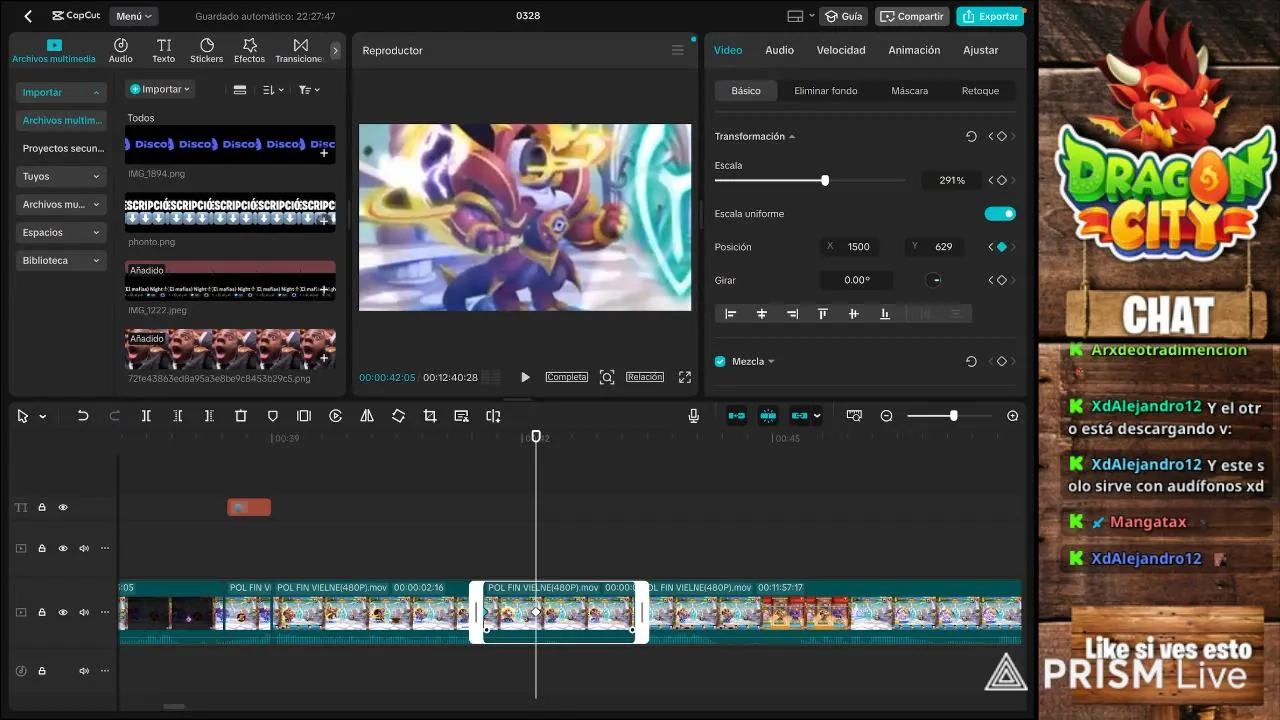Screen dimensions: 1280x720
Task: Zoom out the timeline with minus icon
Action: coord(886,416)
